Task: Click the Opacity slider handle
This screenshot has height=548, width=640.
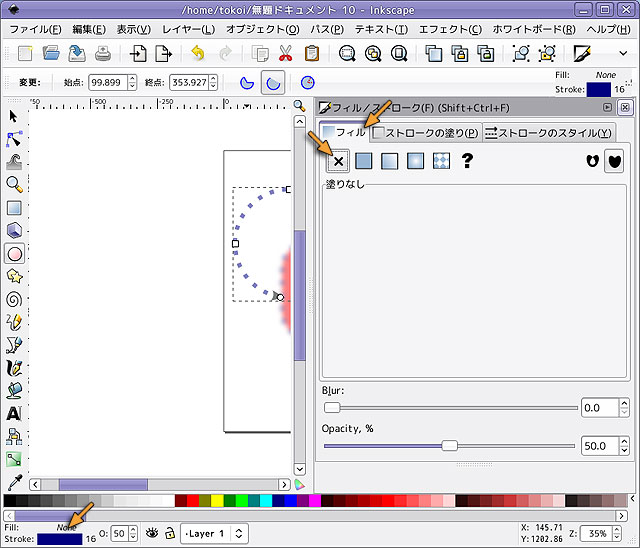Action: point(450,446)
